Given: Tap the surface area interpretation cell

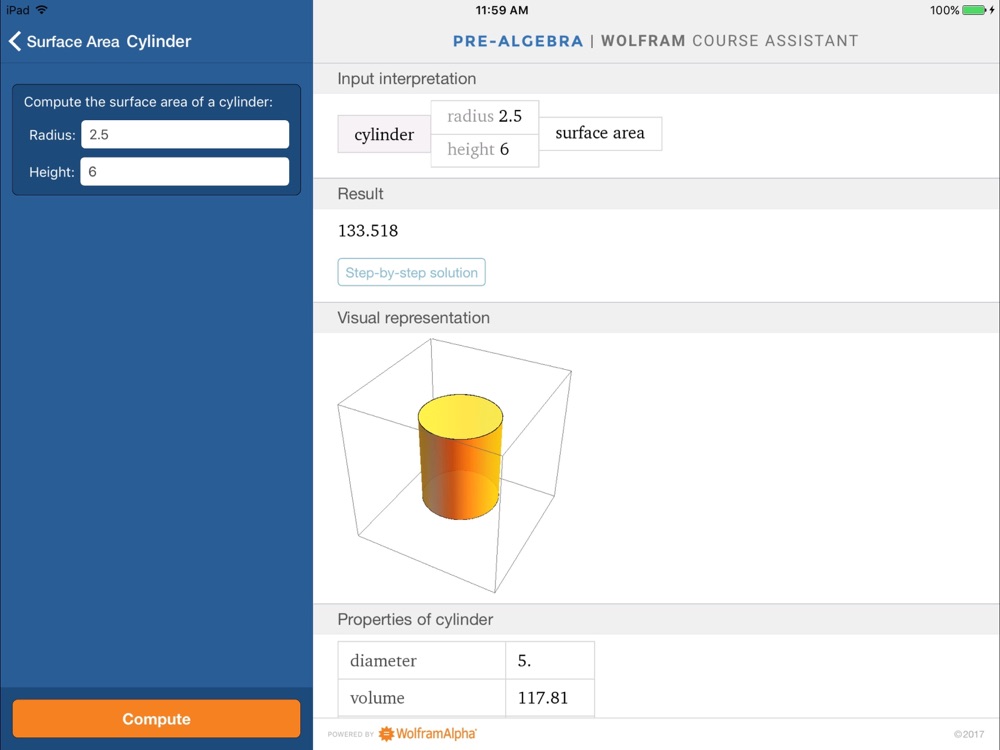Looking at the screenshot, I should (x=600, y=133).
